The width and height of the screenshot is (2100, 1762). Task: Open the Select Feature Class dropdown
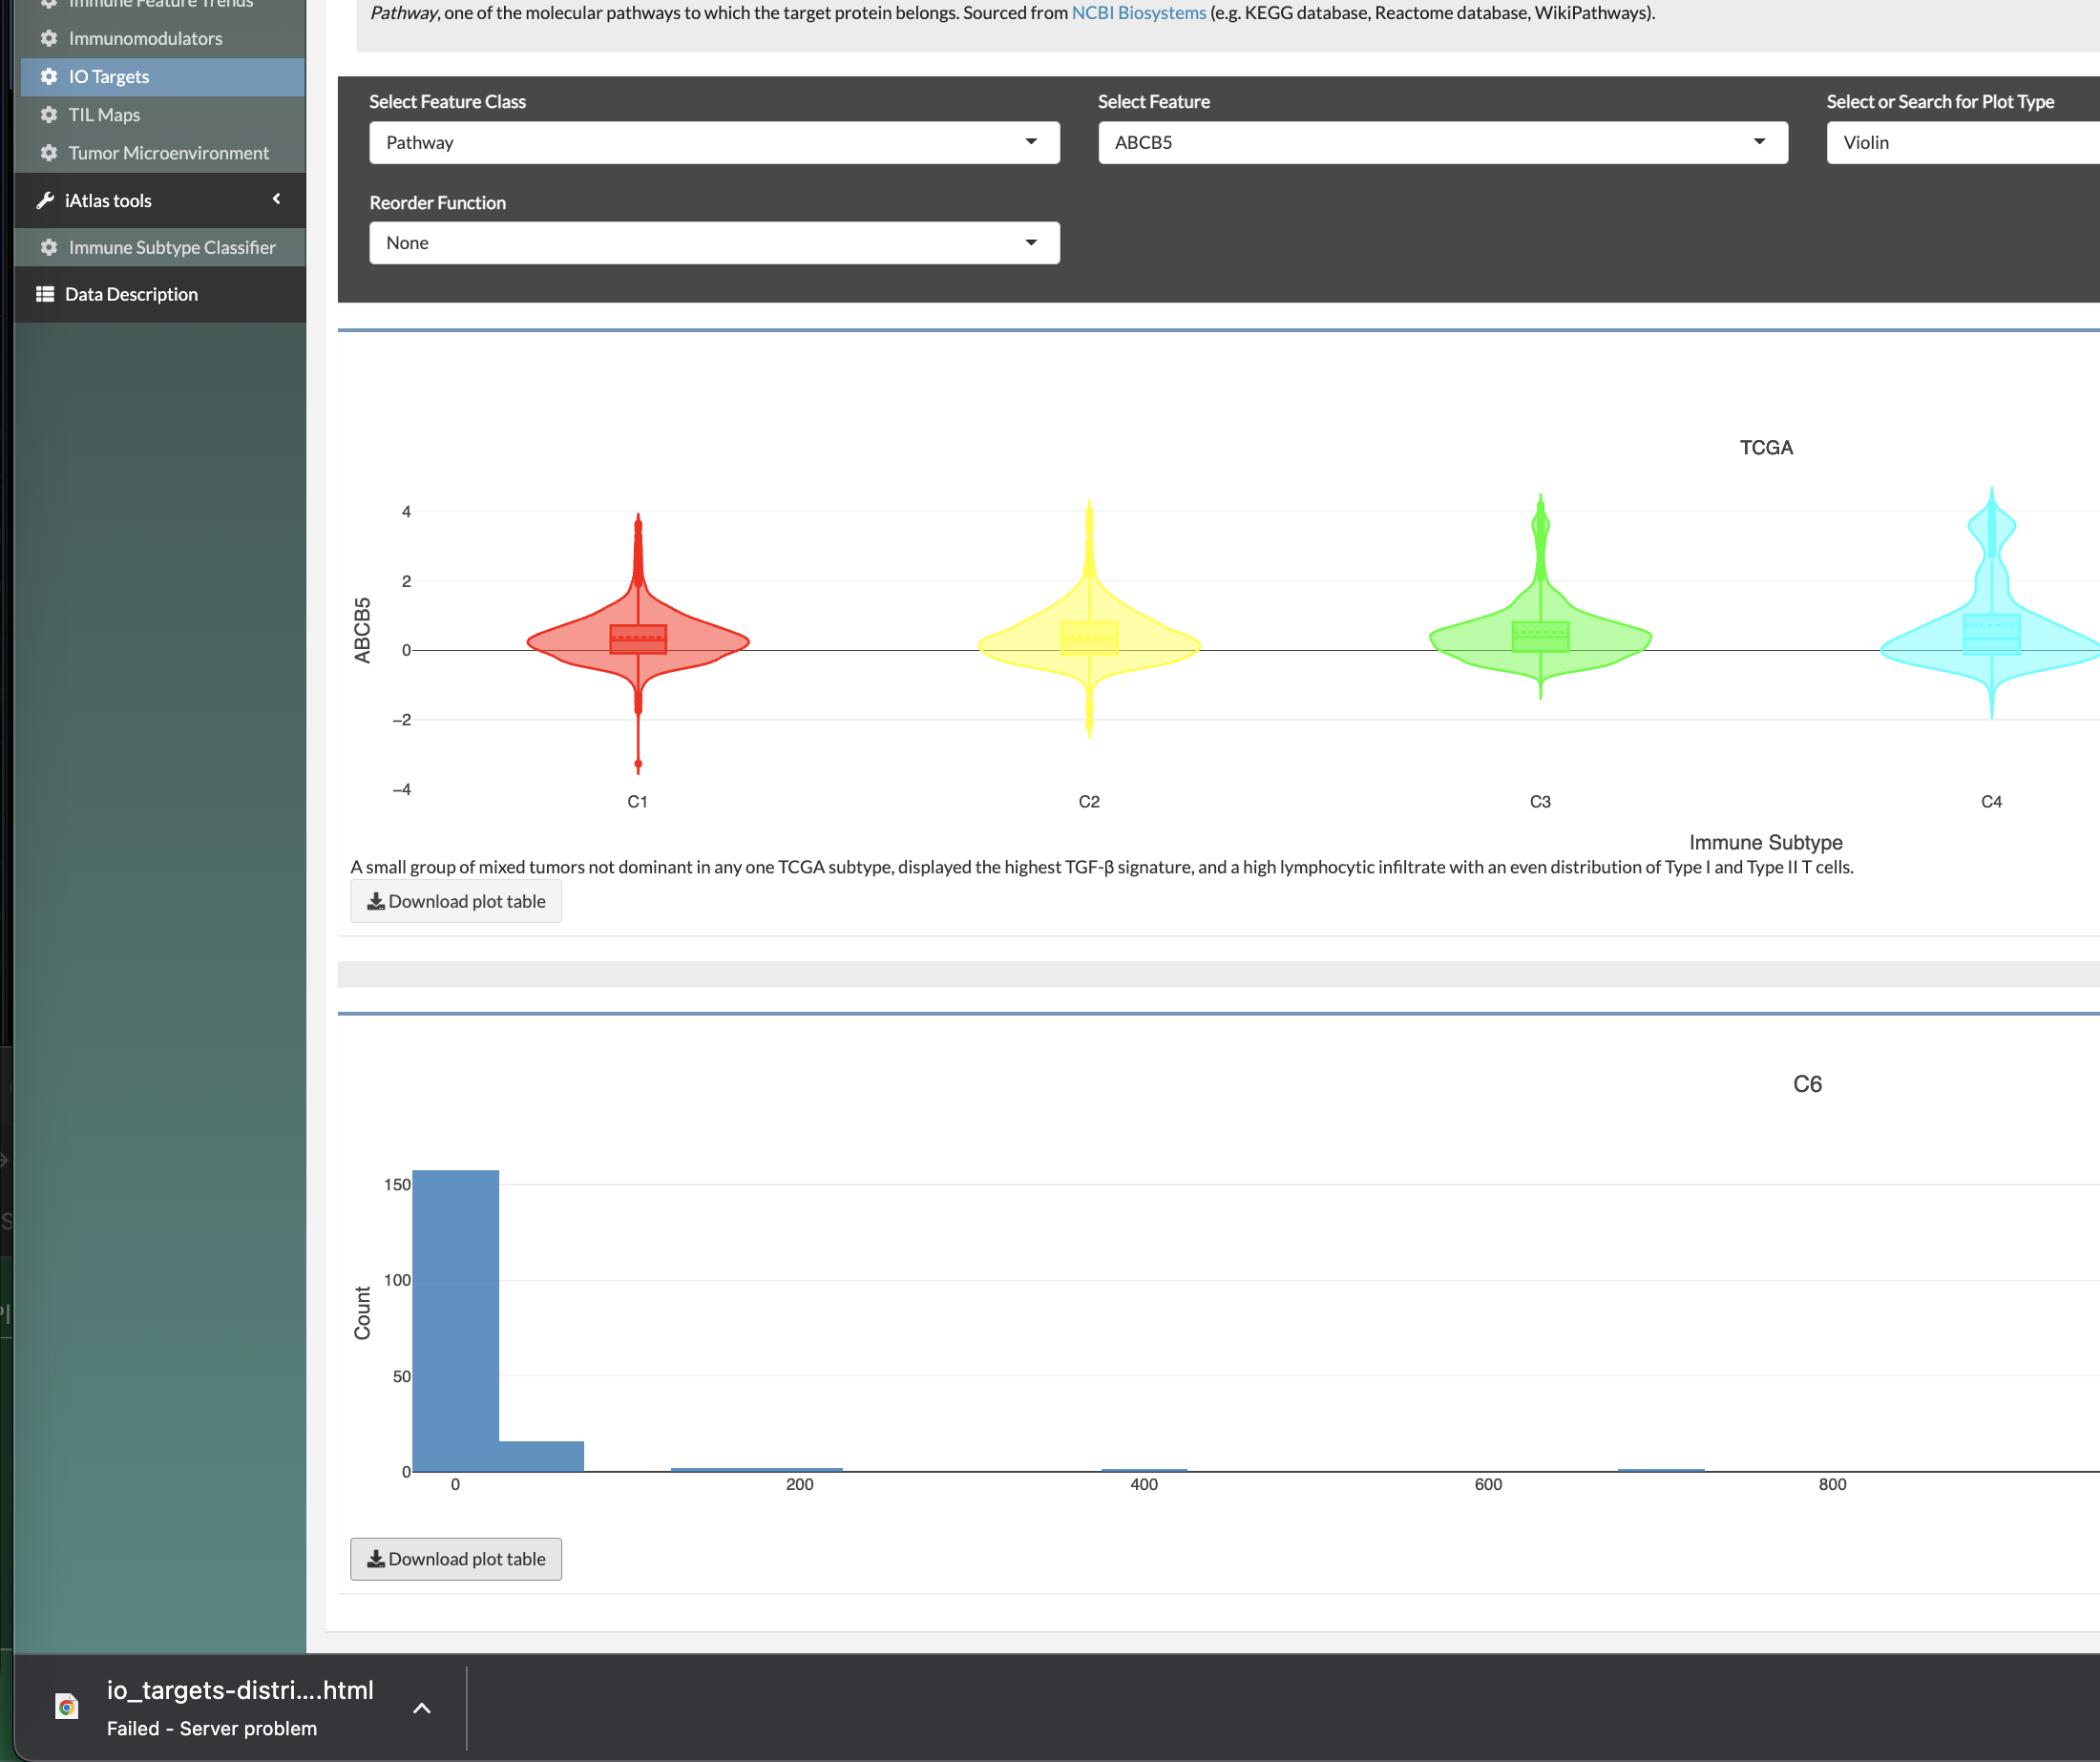click(x=713, y=142)
